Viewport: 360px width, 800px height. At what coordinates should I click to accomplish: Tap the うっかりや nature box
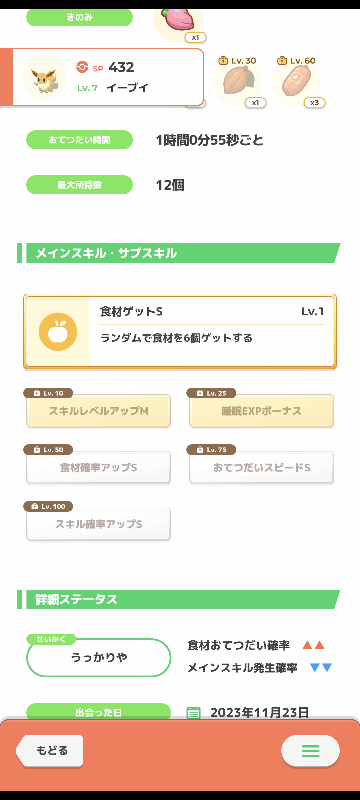98,657
